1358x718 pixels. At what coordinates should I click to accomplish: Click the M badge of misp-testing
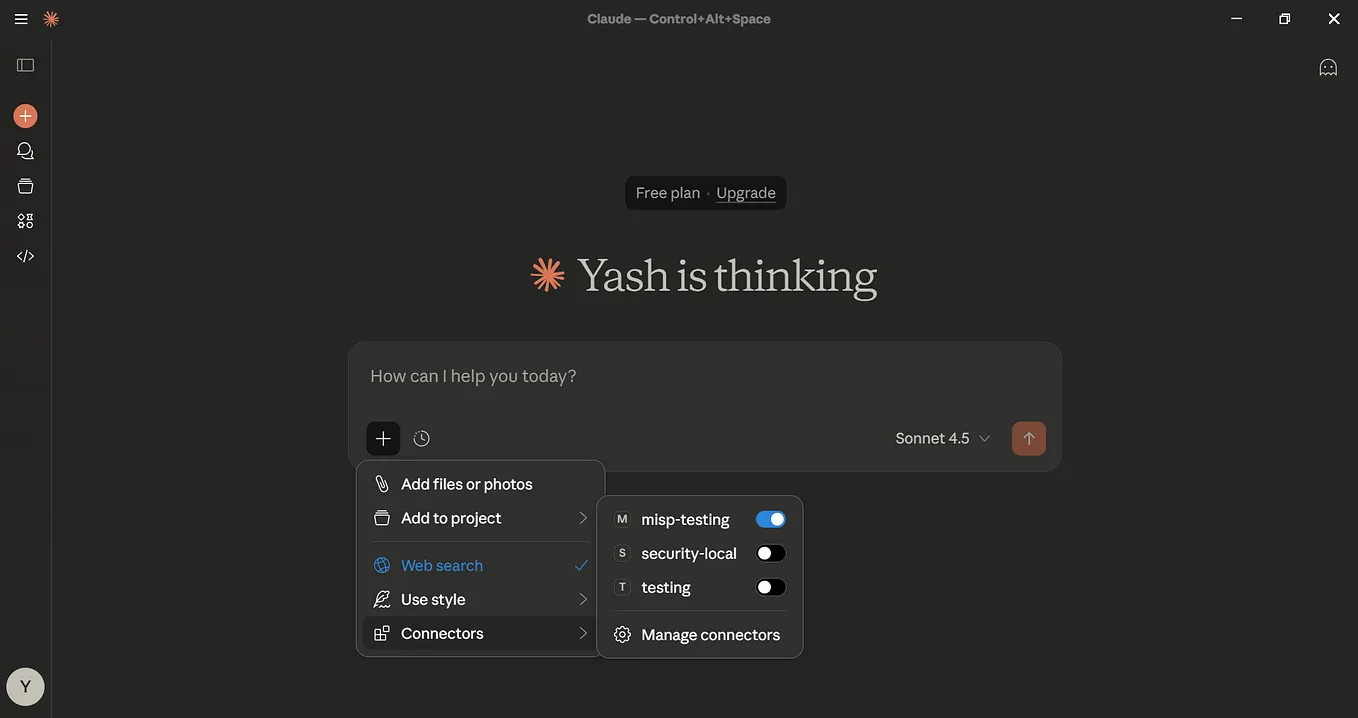click(x=622, y=519)
